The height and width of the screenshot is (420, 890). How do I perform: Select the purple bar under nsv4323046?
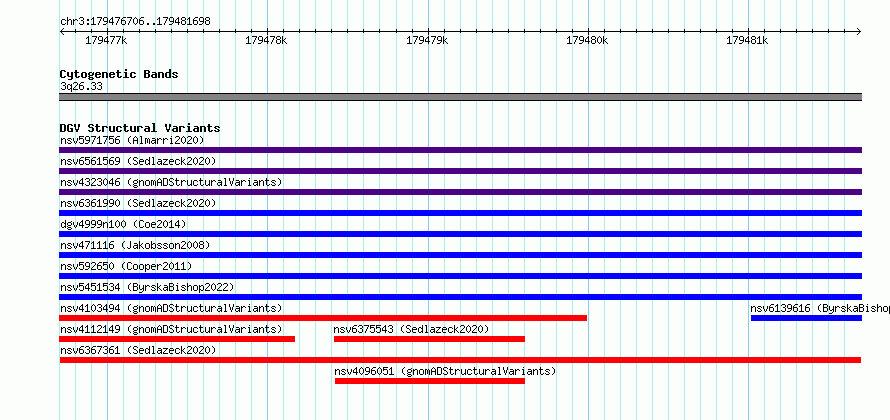click(x=460, y=192)
